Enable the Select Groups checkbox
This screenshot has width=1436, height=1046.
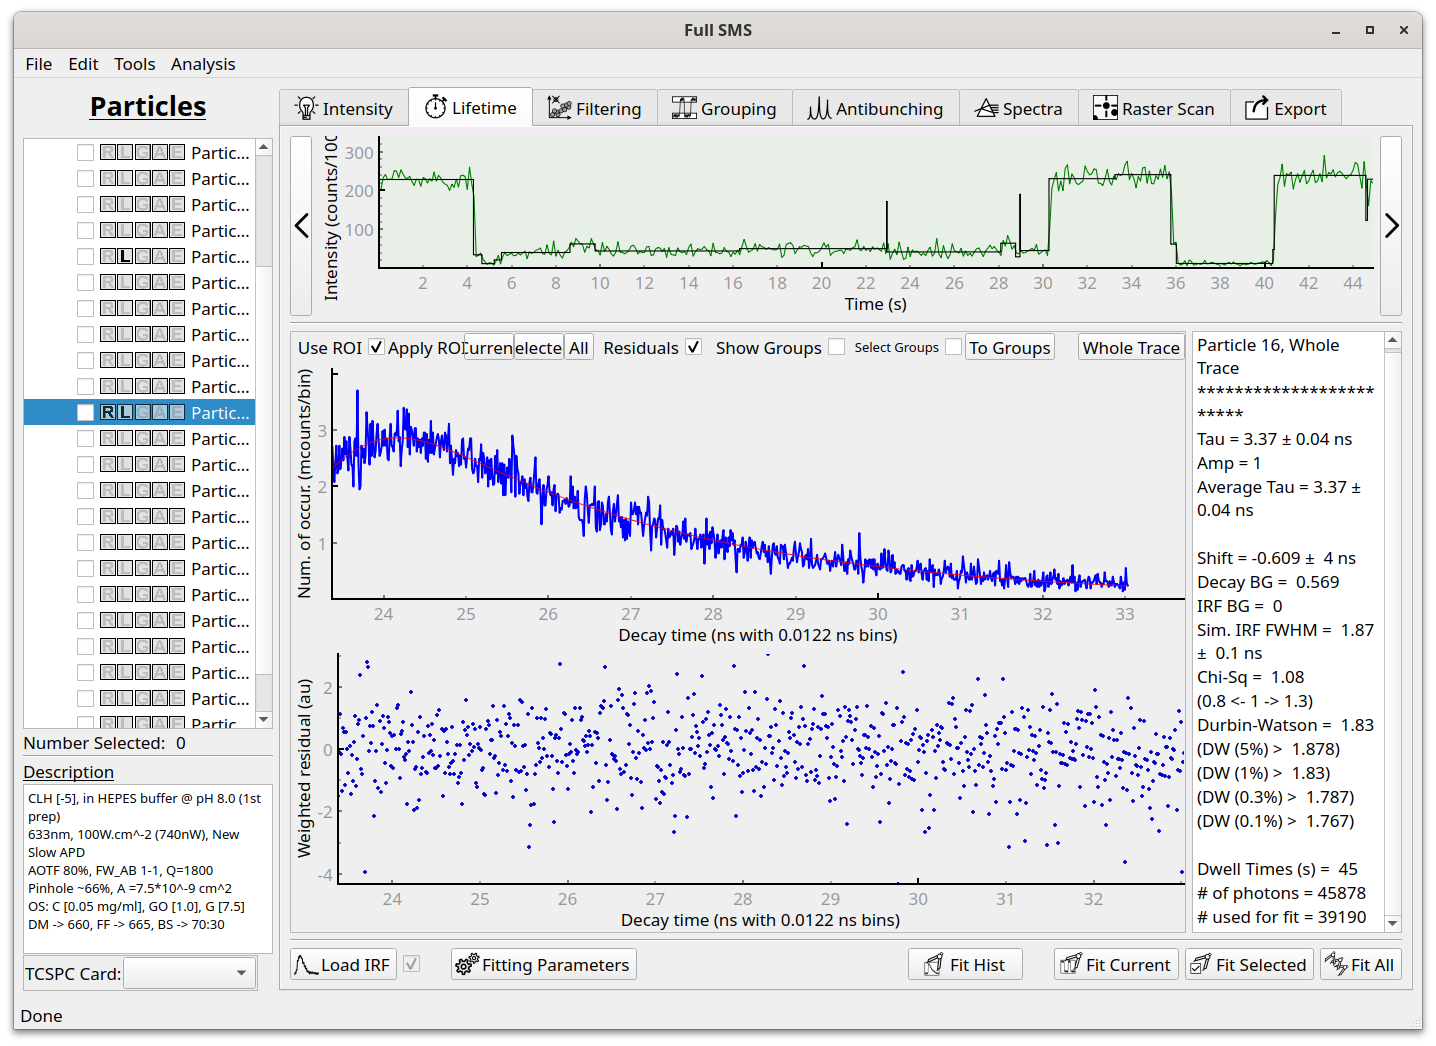tap(953, 347)
